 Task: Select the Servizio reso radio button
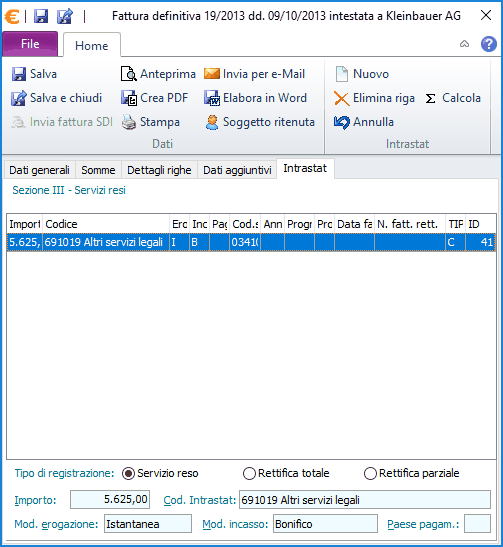click(128, 473)
